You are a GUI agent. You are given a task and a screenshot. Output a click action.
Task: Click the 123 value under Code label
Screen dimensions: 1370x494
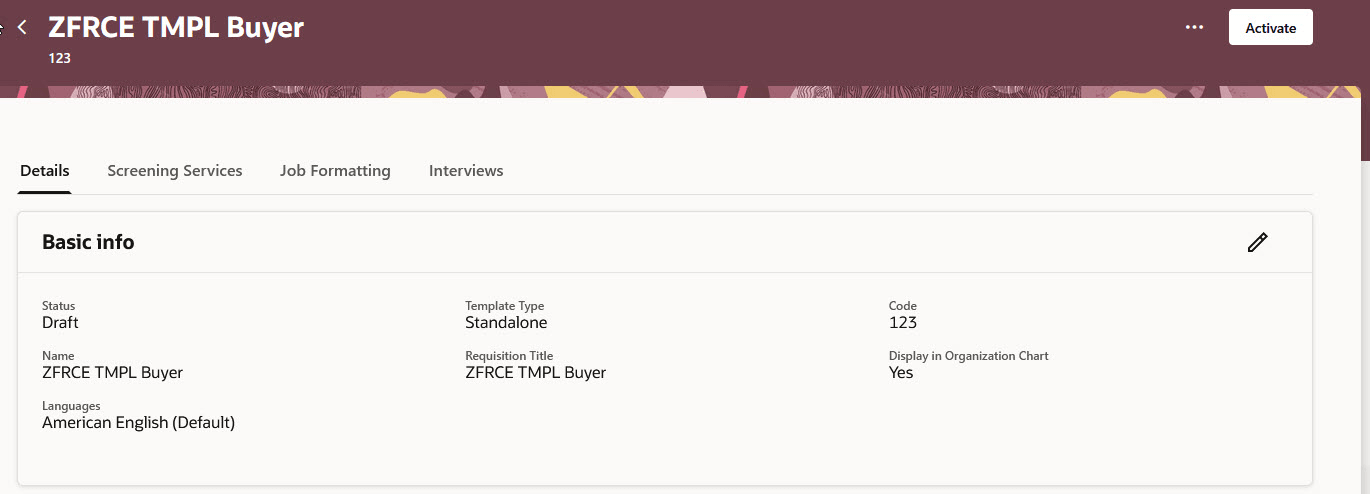pyautogui.click(x=902, y=323)
